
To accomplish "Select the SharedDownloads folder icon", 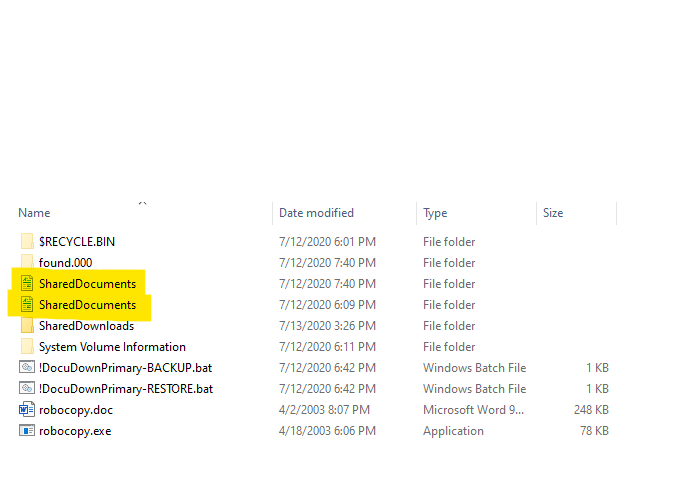I will [27, 325].
